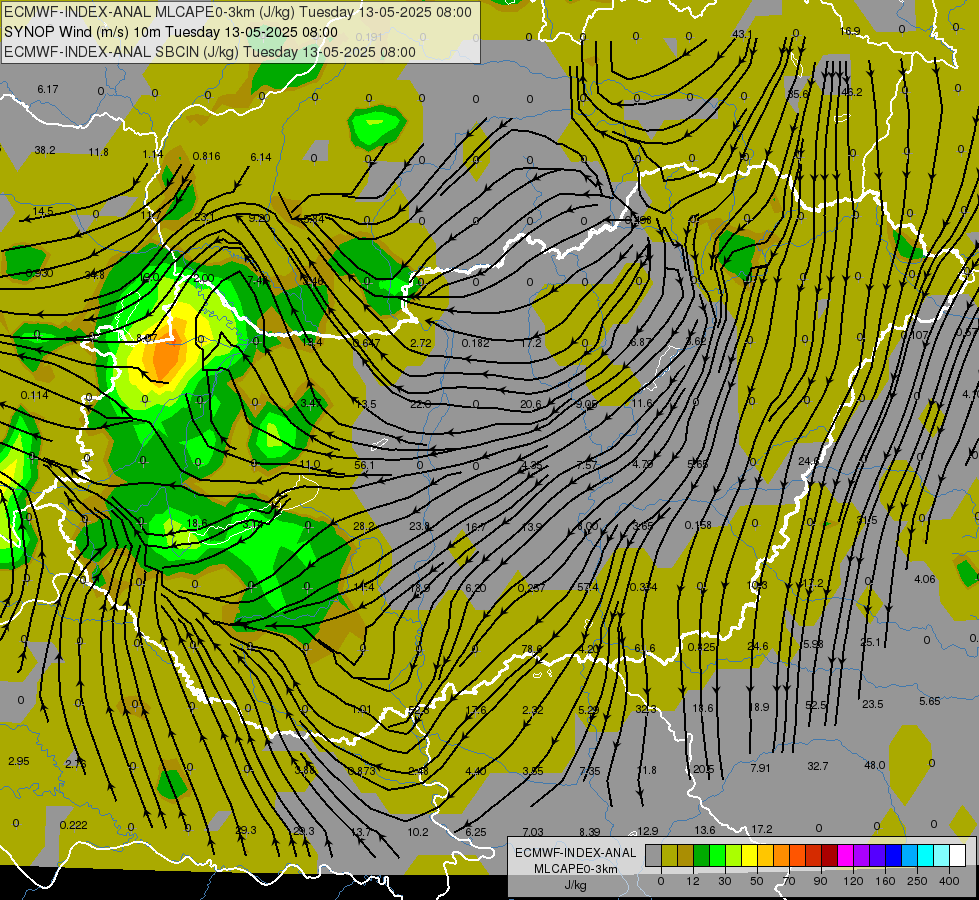Click the map value 0.114

(x=34, y=395)
